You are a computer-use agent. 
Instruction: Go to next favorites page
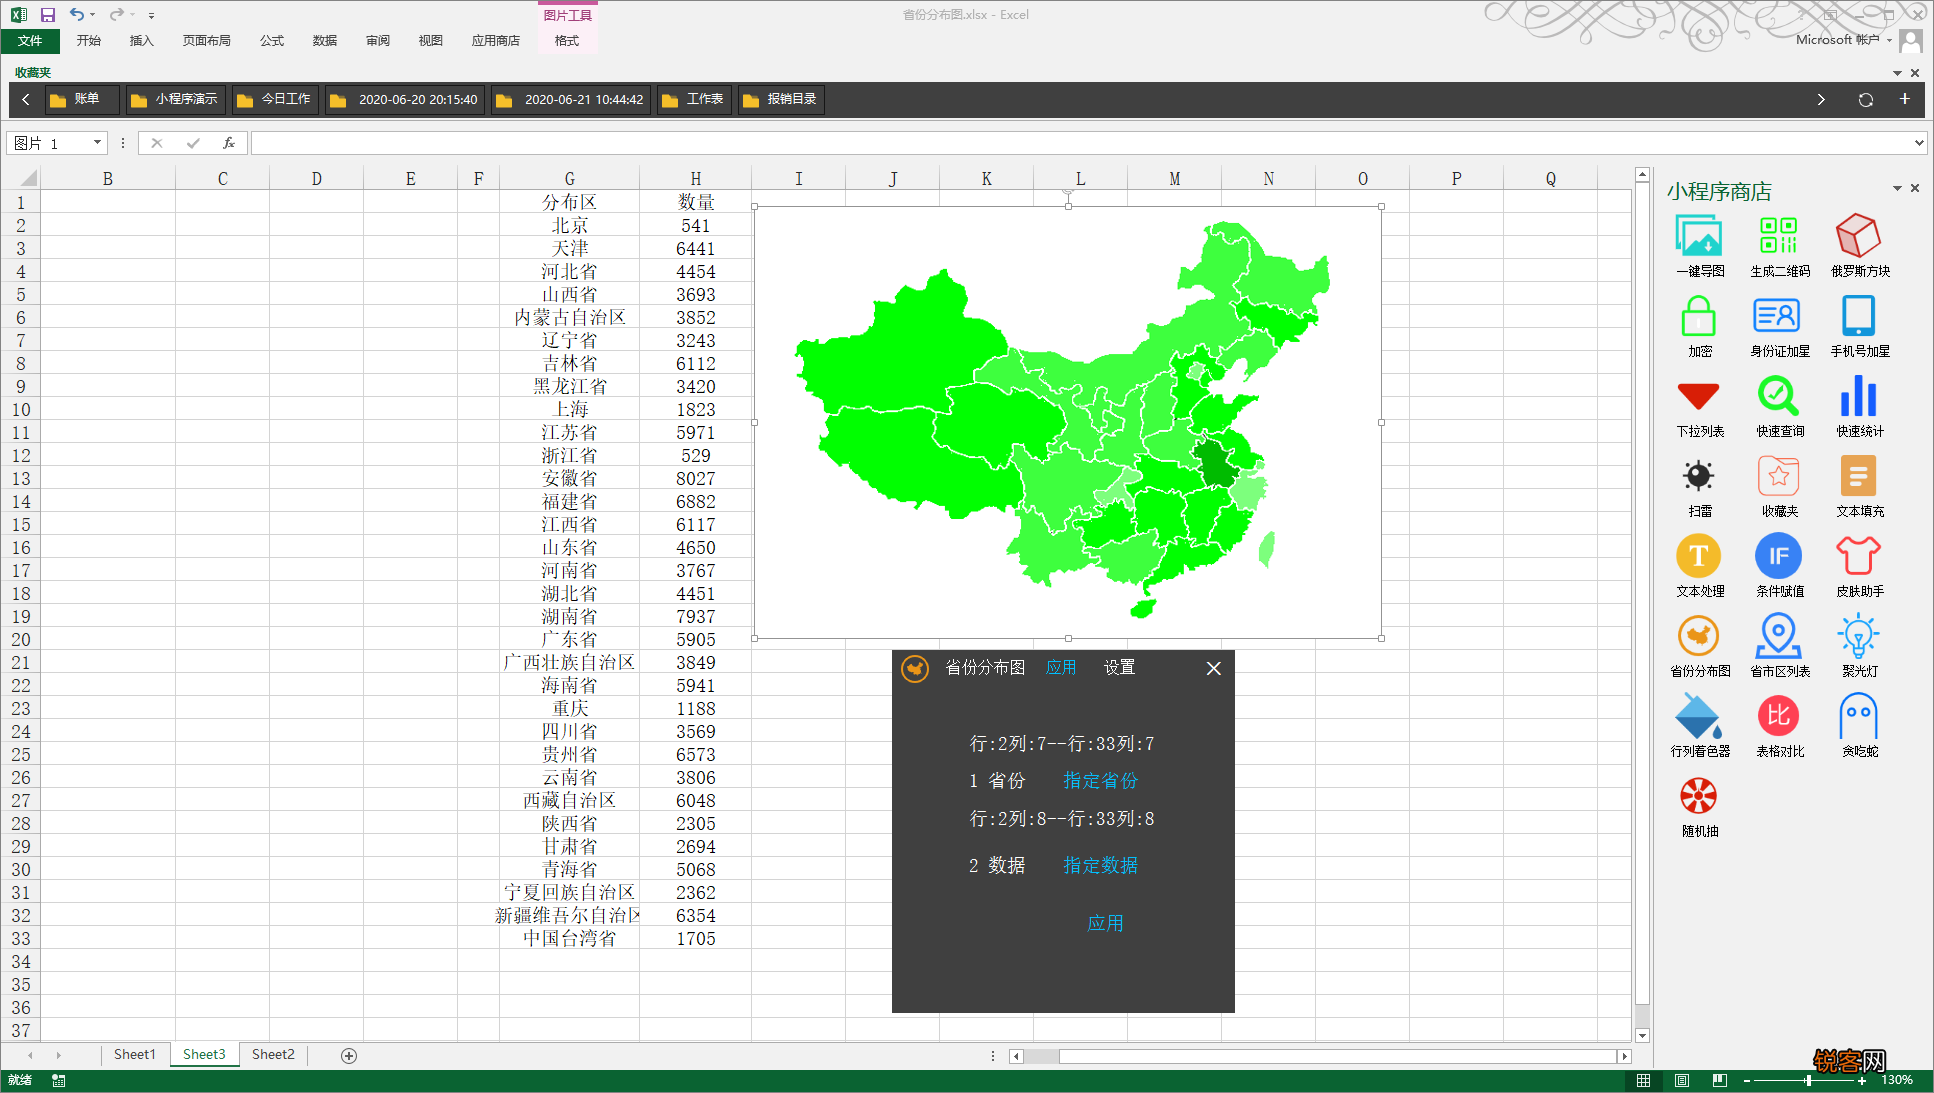point(1821,99)
